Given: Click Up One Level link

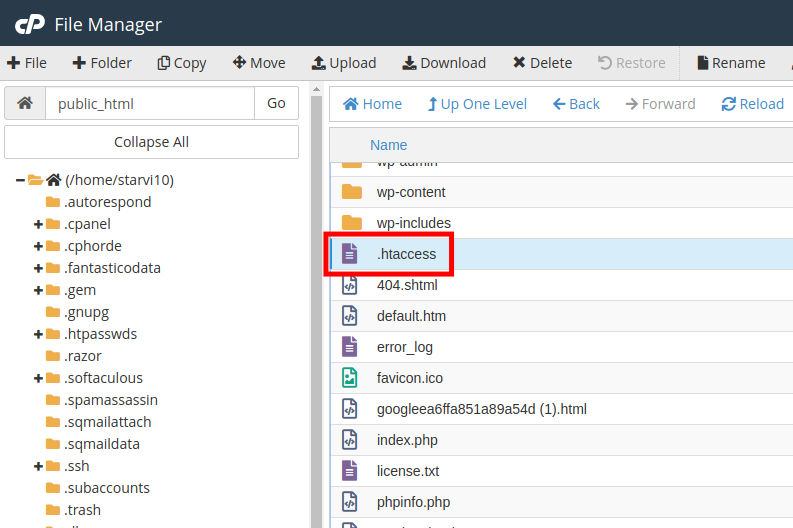Looking at the screenshot, I should point(477,104).
